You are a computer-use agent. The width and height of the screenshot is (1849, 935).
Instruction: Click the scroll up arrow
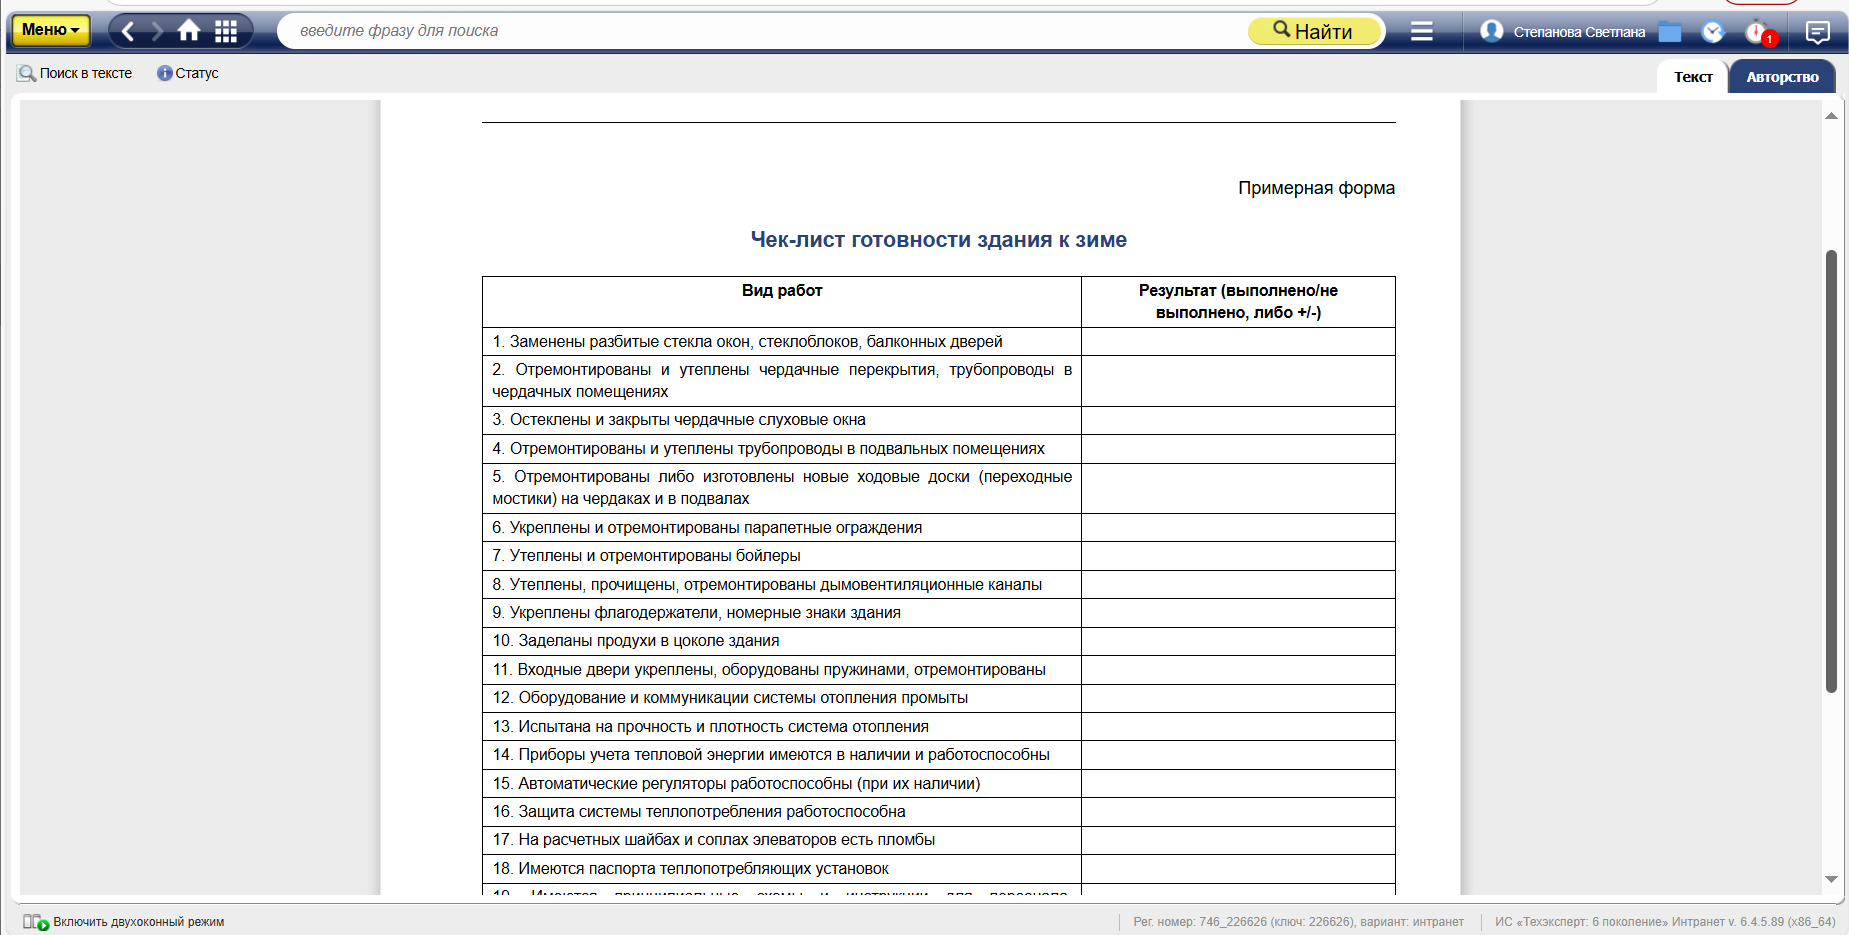pos(1831,116)
